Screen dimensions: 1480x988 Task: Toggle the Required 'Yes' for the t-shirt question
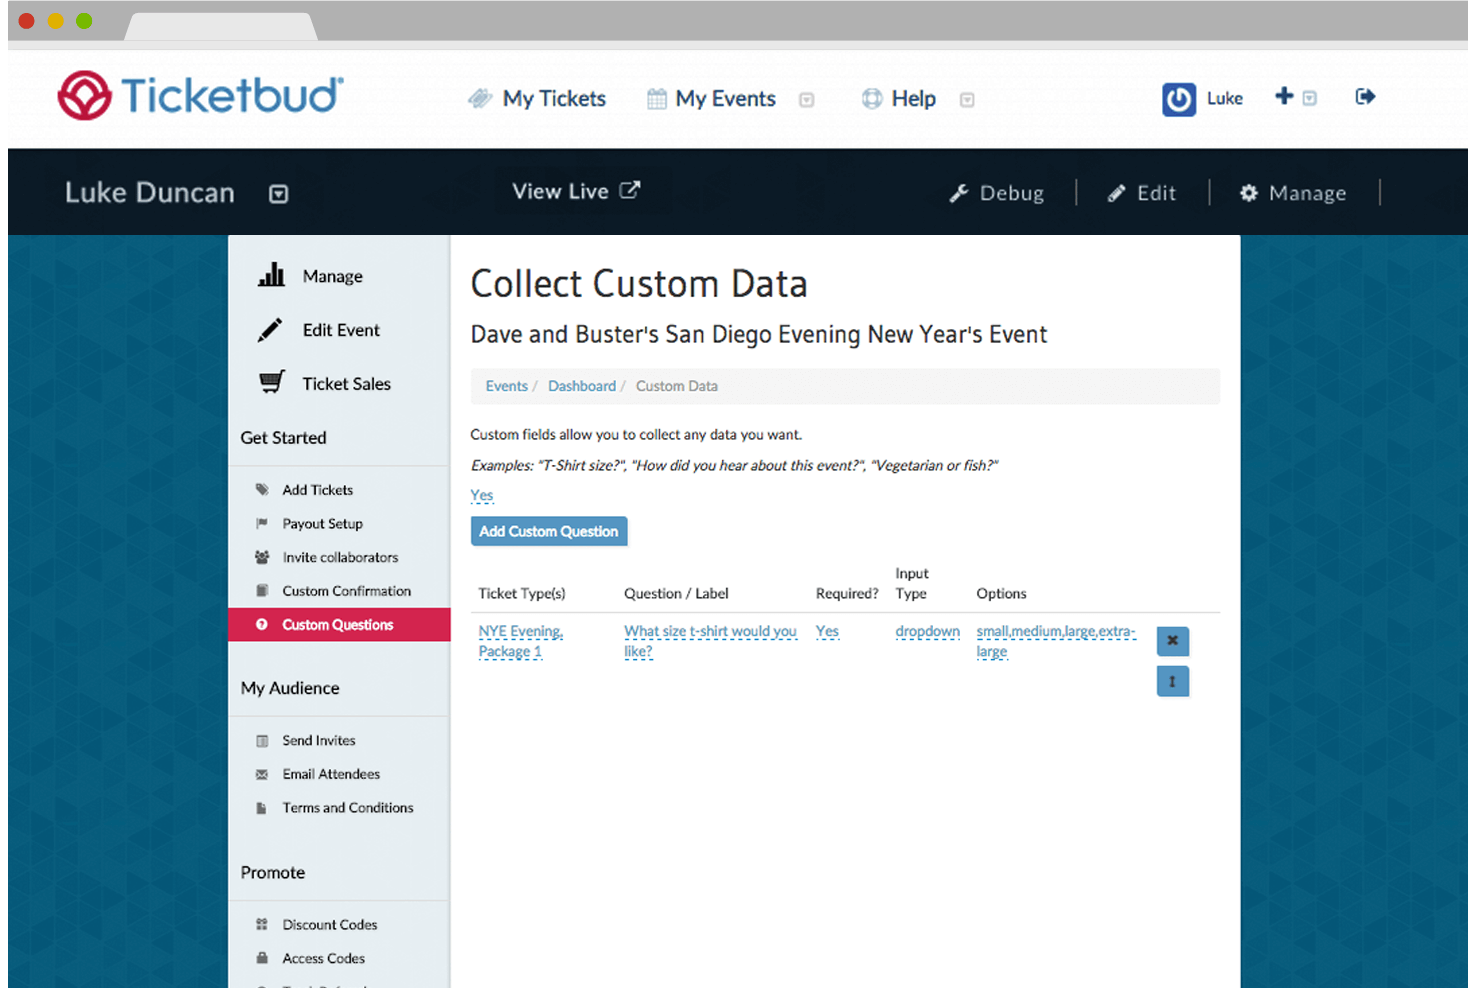coord(827,631)
